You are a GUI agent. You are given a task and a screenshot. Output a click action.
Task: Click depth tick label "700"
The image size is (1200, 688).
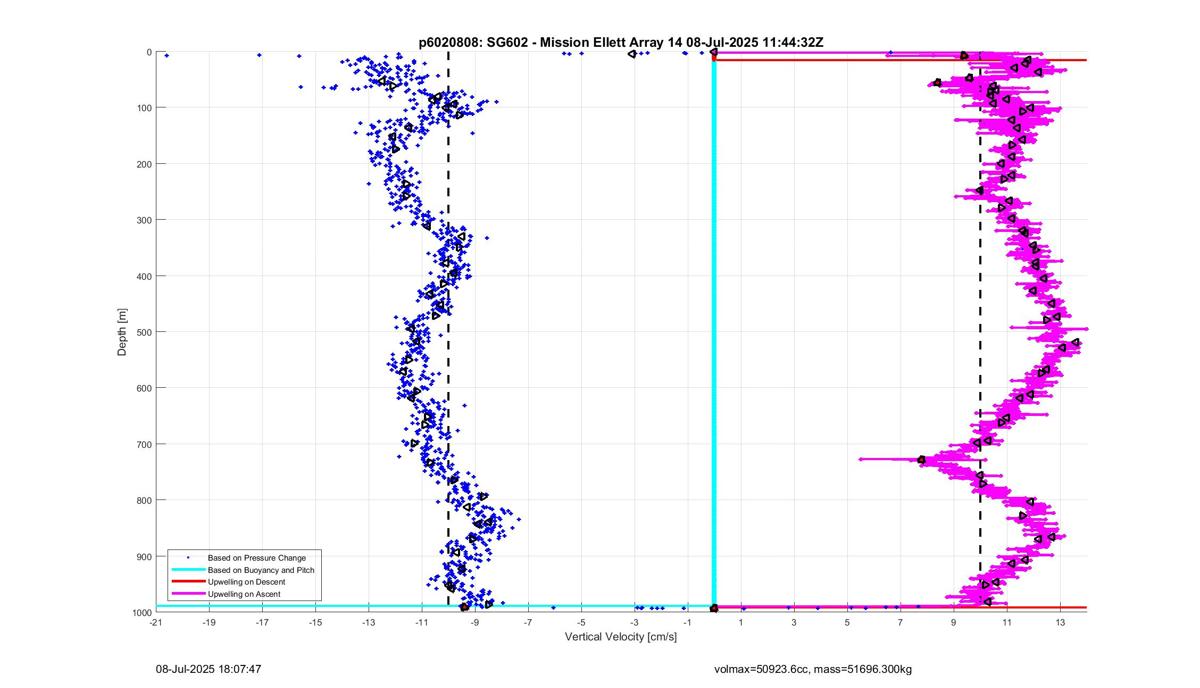coord(143,444)
